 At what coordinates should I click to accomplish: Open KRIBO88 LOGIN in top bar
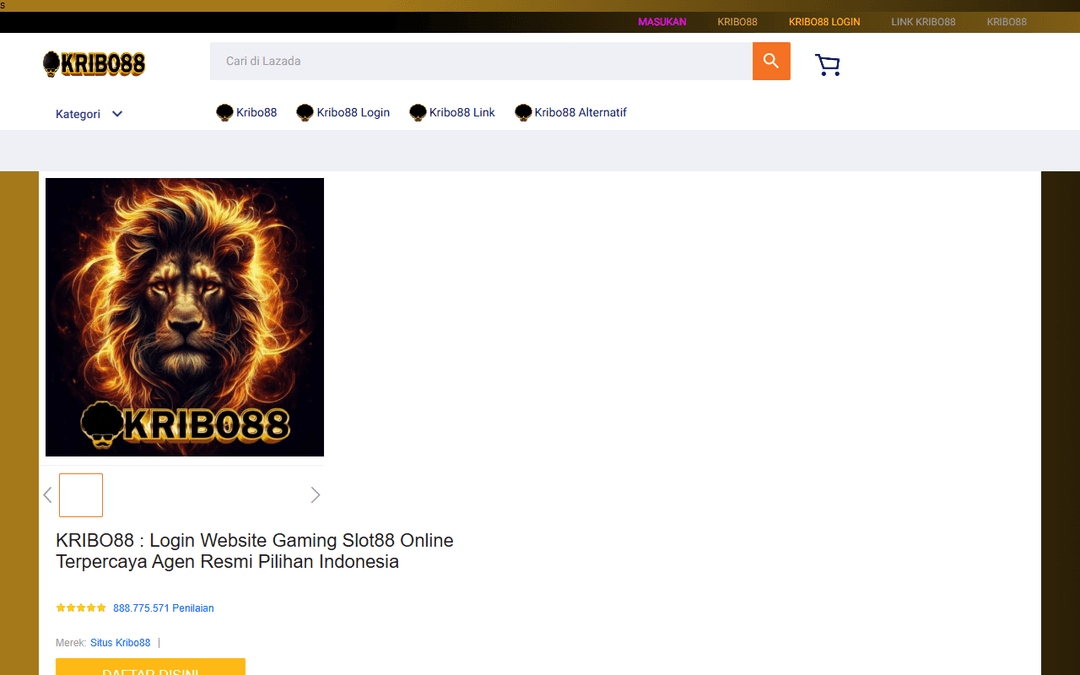click(824, 22)
